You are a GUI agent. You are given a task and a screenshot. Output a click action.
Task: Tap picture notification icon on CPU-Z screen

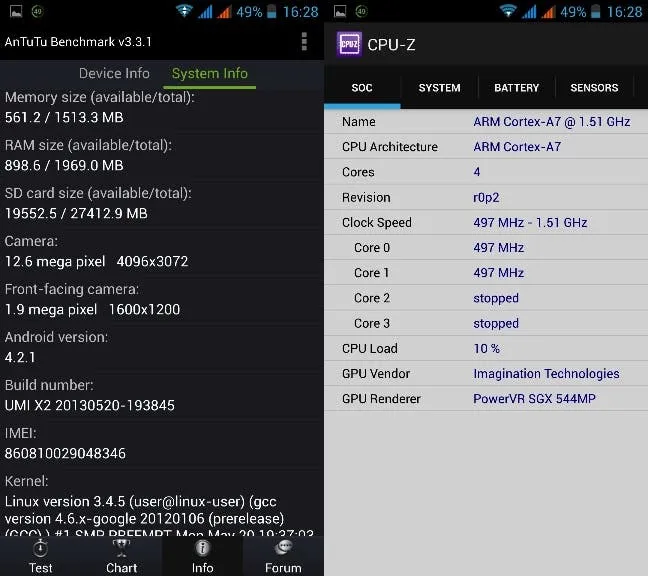pos(340,12)
